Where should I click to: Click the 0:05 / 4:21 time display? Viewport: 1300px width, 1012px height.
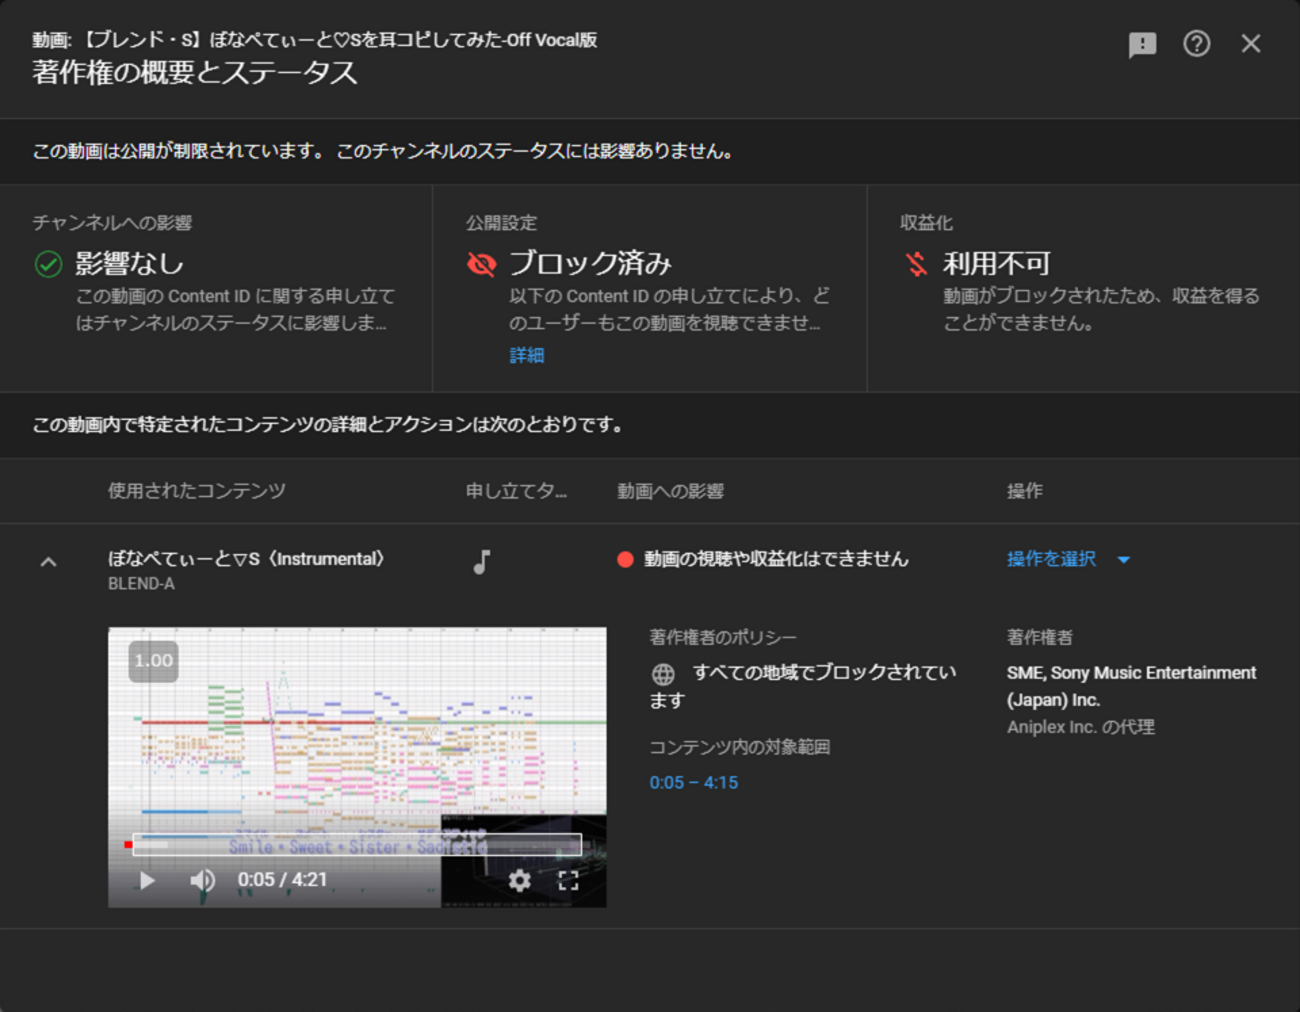click(282, 880)
